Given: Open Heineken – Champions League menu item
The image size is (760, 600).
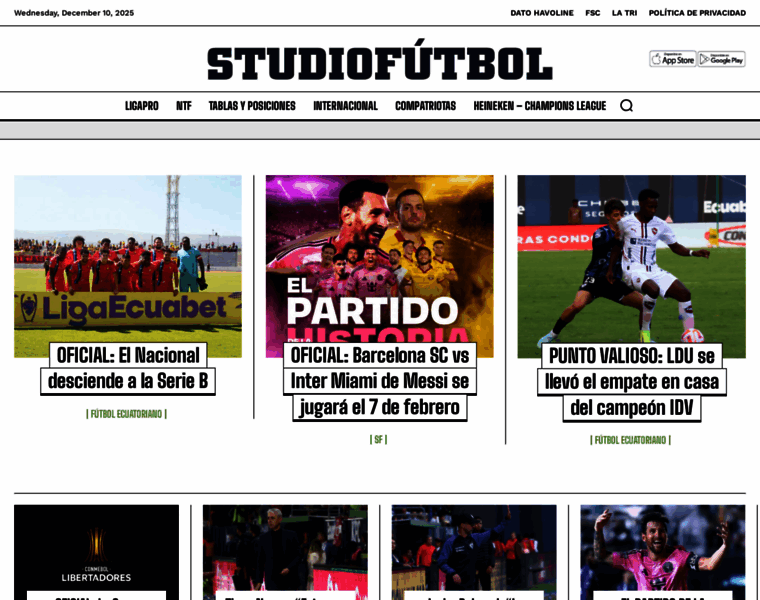Looking at the screenshot, I should pyautogui.click(x=539, y=106).
